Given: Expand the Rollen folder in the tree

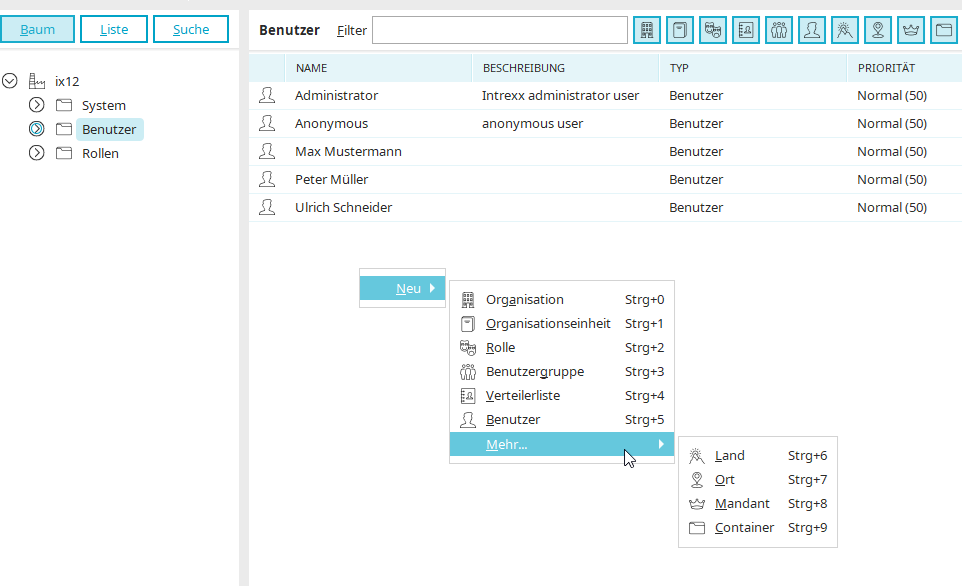Looking at the screenshot, I should 37,153.
